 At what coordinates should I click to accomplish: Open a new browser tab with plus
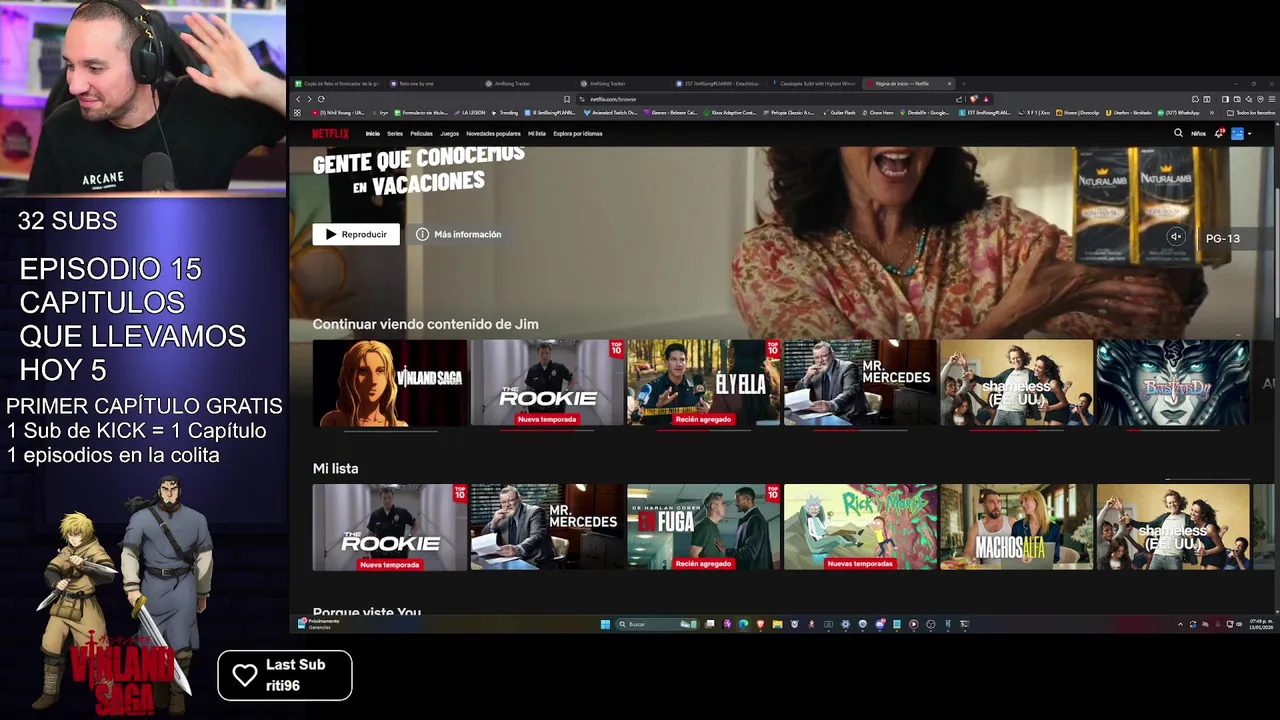(965, 84)
